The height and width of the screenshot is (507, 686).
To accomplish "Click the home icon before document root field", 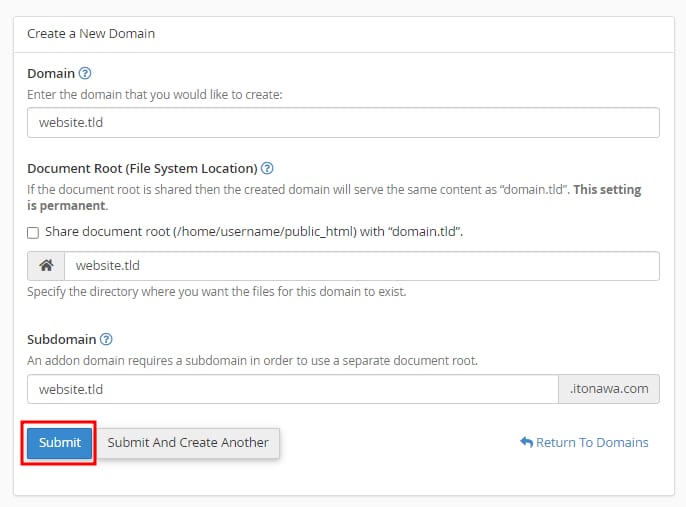I will point(46,266).
